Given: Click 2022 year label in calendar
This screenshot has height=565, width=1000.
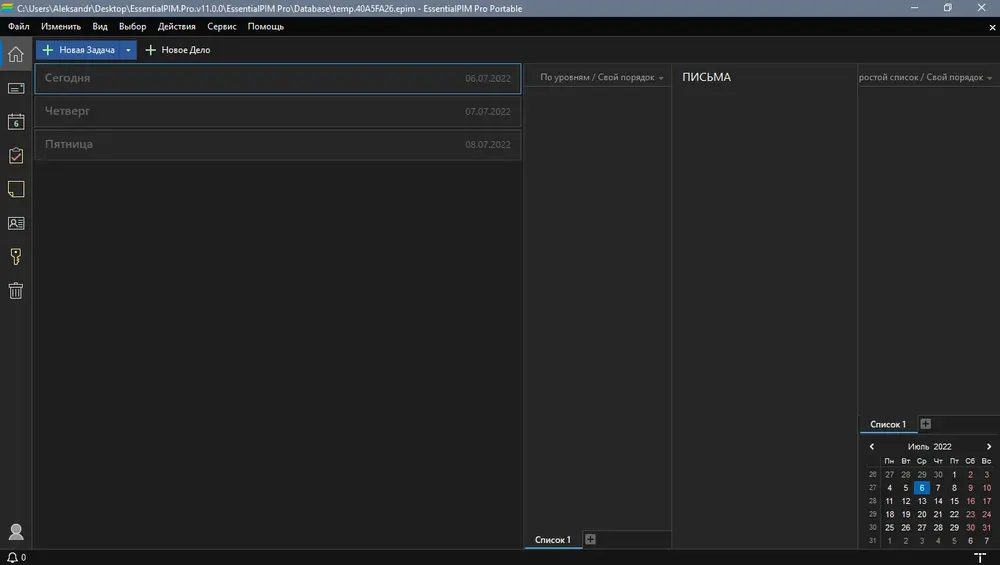Looking at the screenshot, I should tap(943, 446).
